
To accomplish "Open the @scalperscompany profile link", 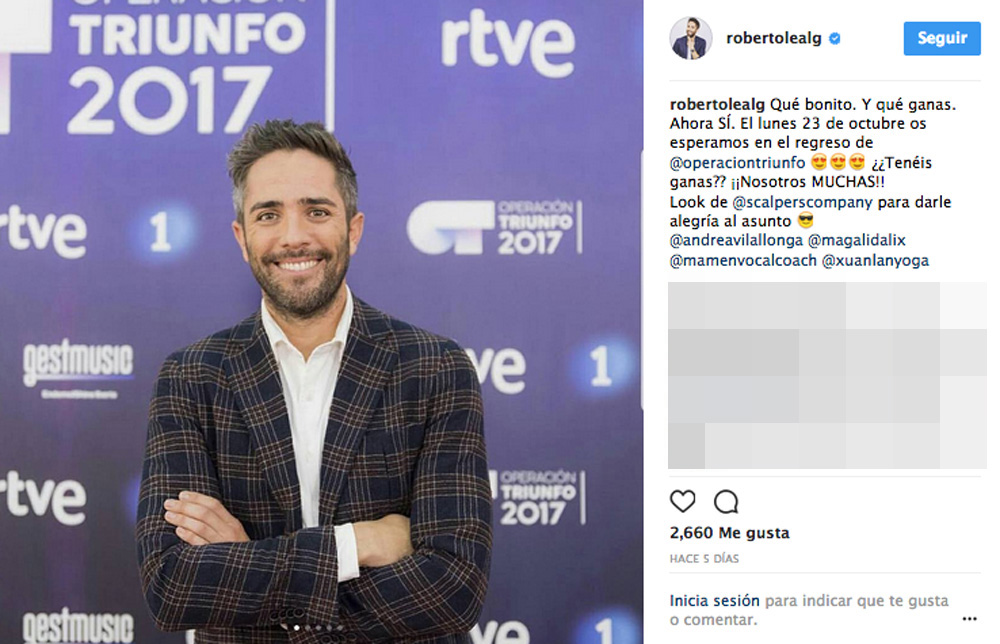I will click(x=802, y=202).
